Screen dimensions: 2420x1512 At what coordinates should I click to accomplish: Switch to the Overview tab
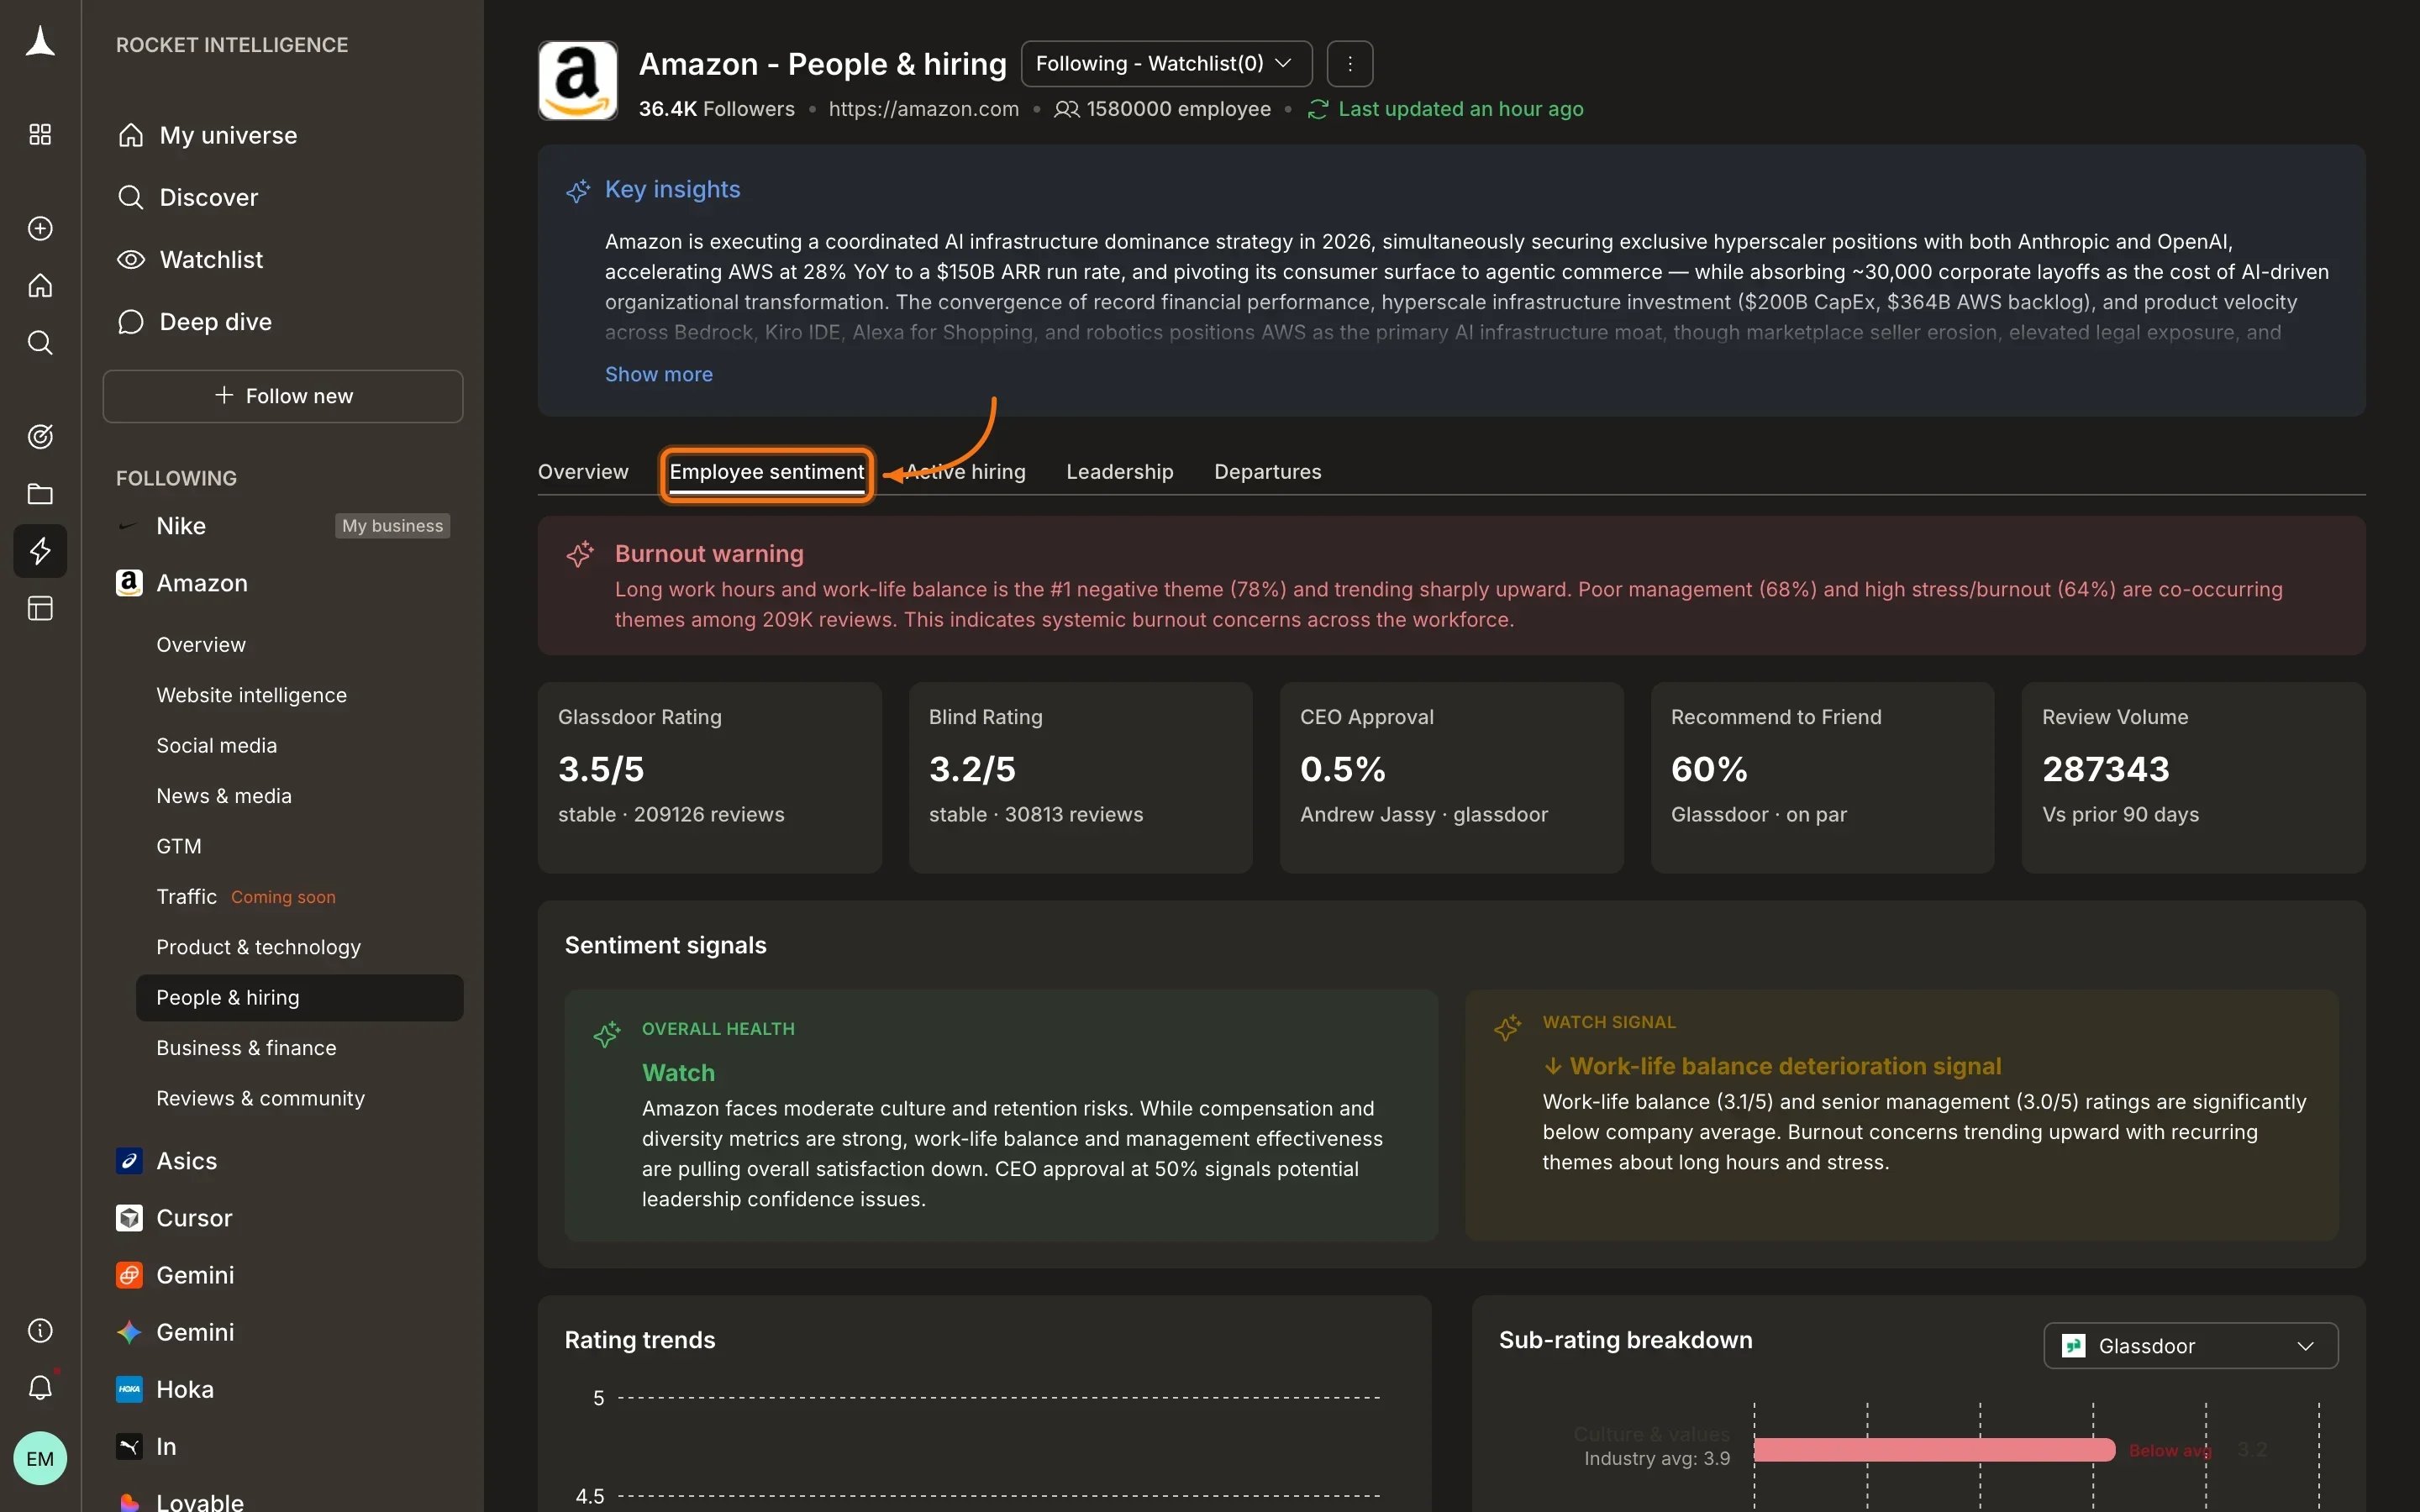click(x=583, y=472)
